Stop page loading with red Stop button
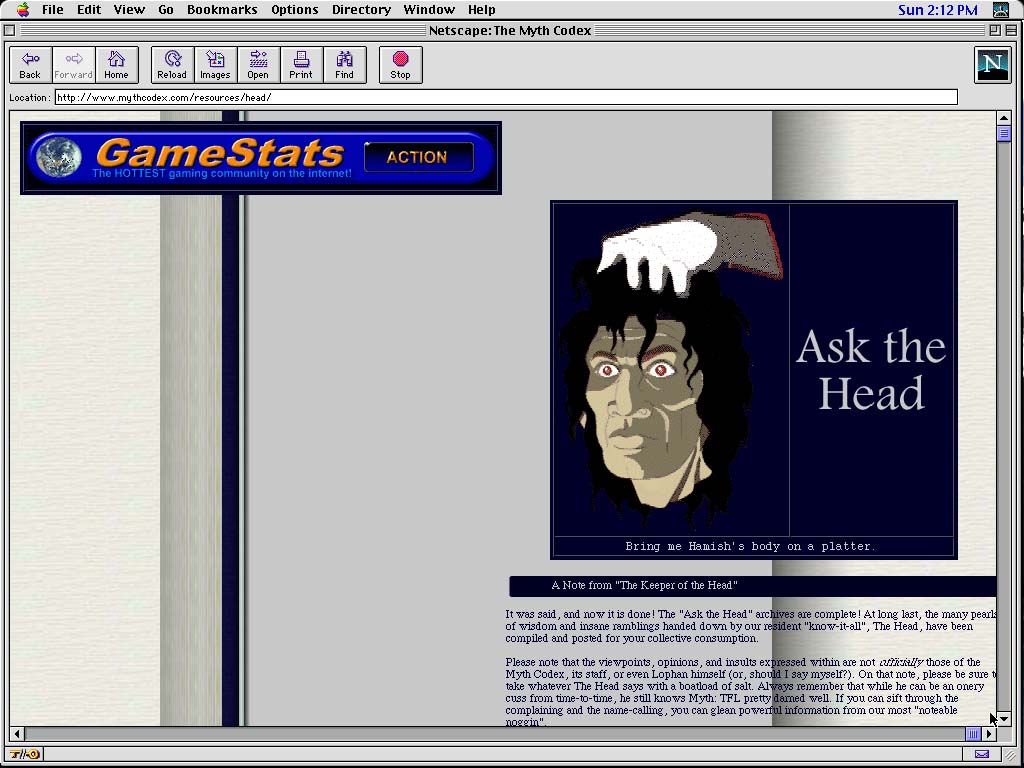 click(400, 65)
